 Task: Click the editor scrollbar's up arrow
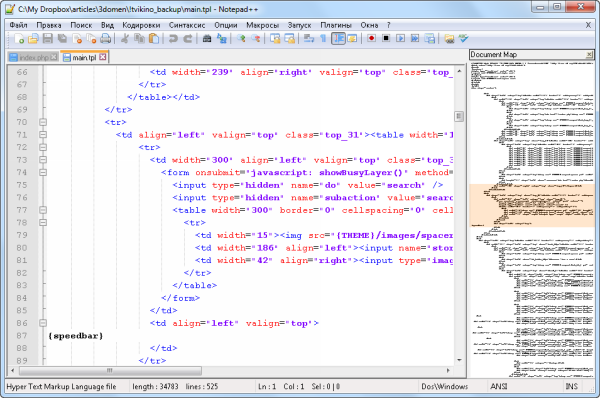click(x=459, y=71)
